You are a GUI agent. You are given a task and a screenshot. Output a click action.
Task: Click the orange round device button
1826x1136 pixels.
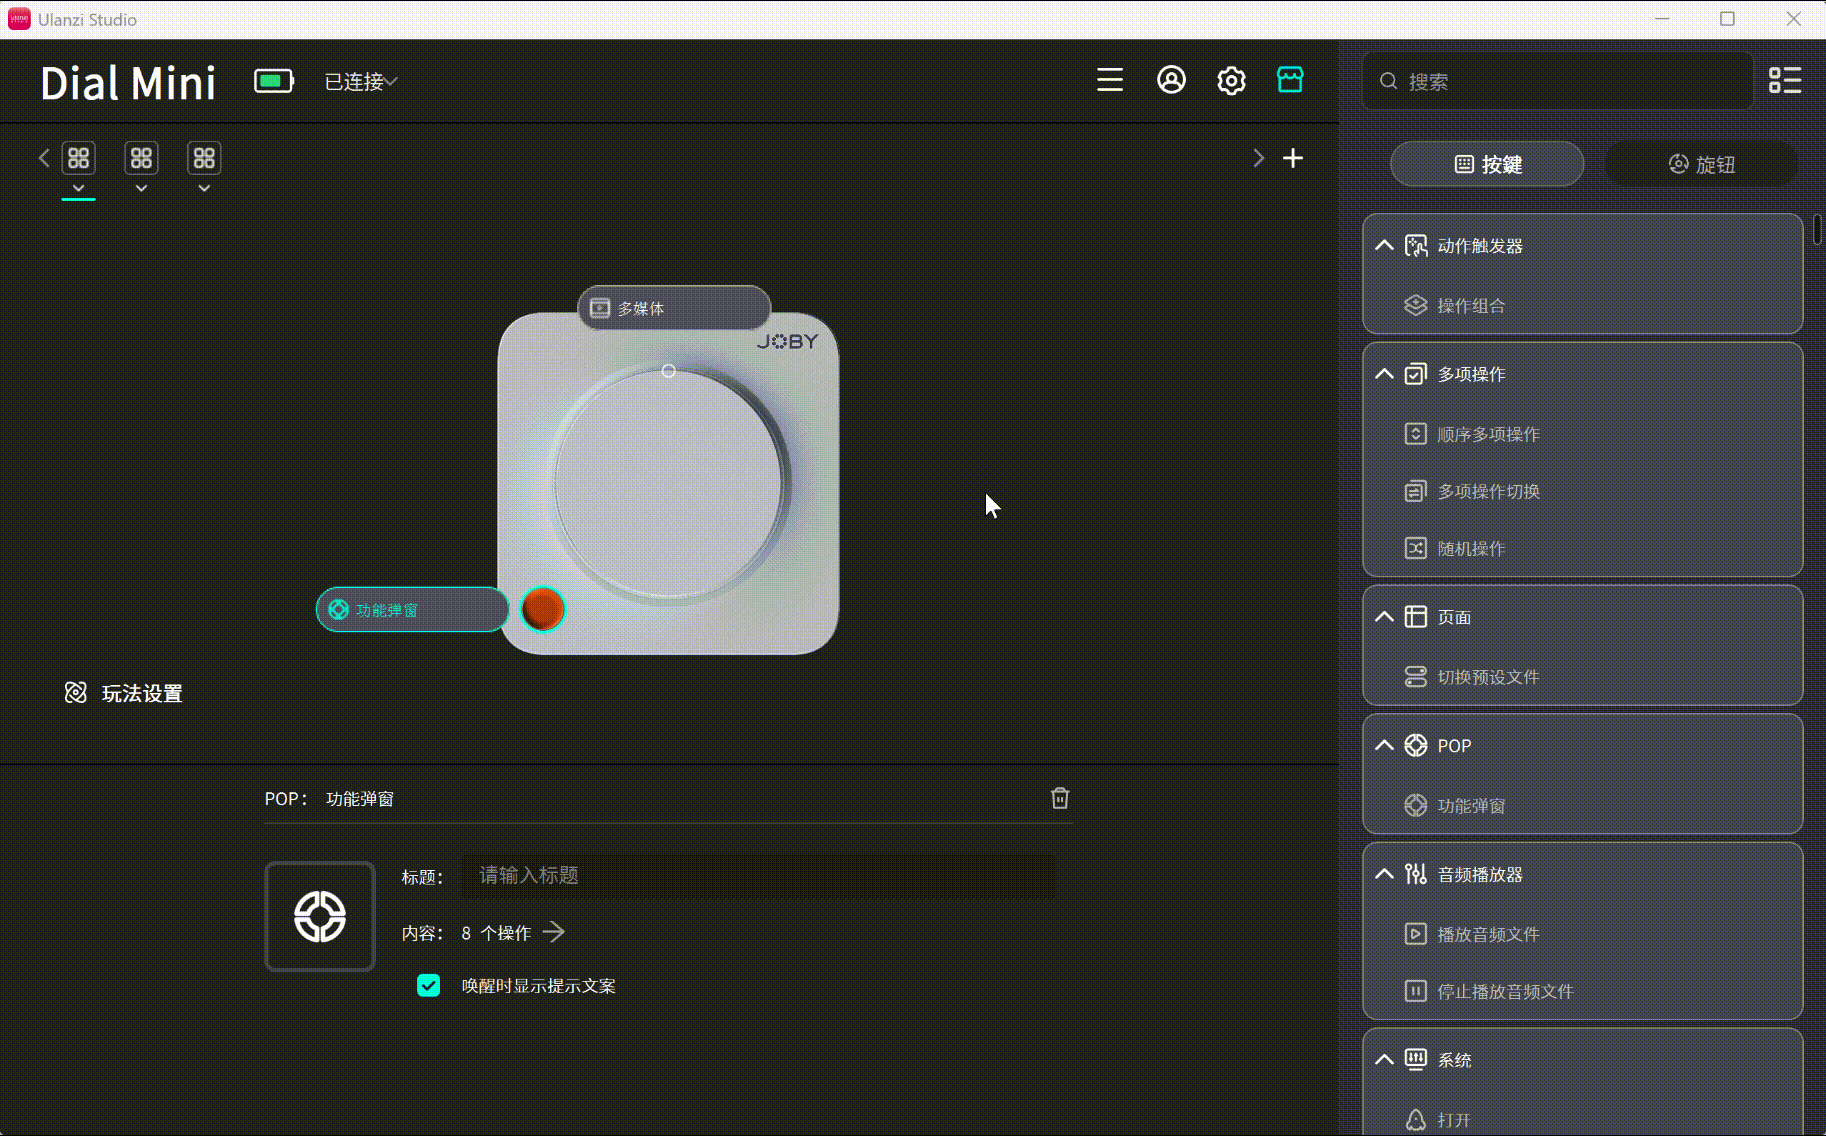(543, 609)
